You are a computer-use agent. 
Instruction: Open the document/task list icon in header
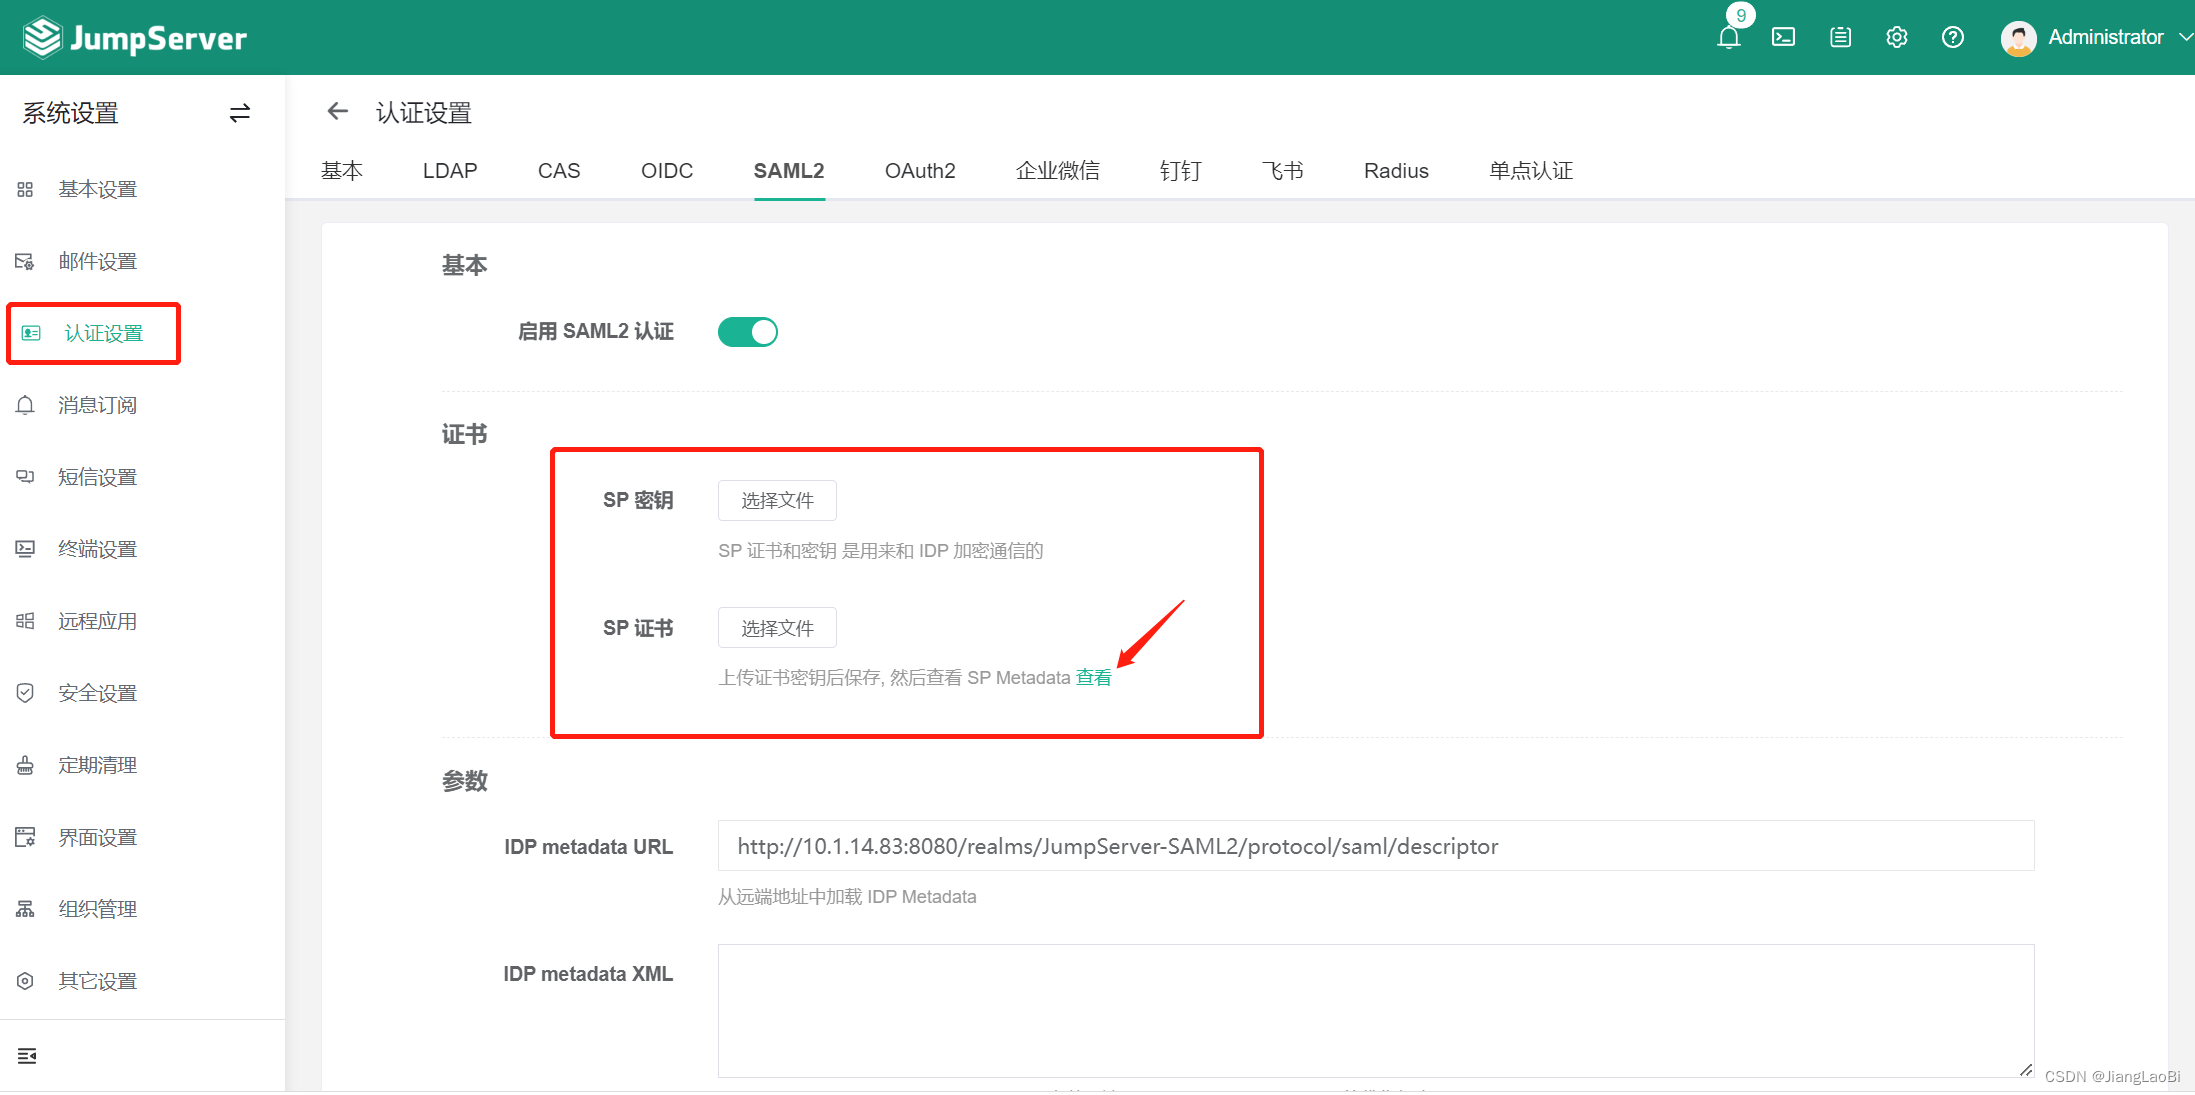point(1840,37)
